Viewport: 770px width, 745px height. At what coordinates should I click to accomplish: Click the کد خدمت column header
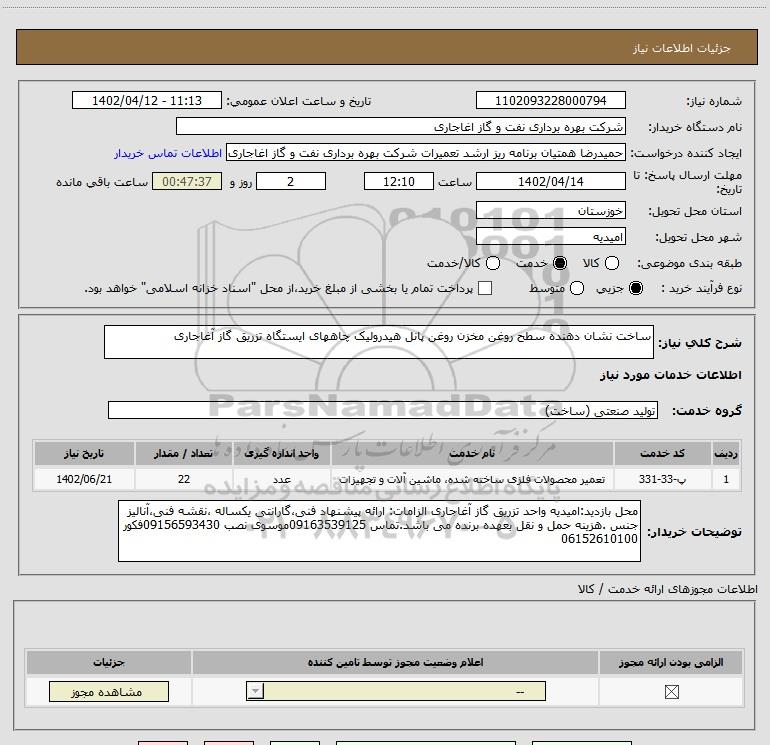click(662, 453)
